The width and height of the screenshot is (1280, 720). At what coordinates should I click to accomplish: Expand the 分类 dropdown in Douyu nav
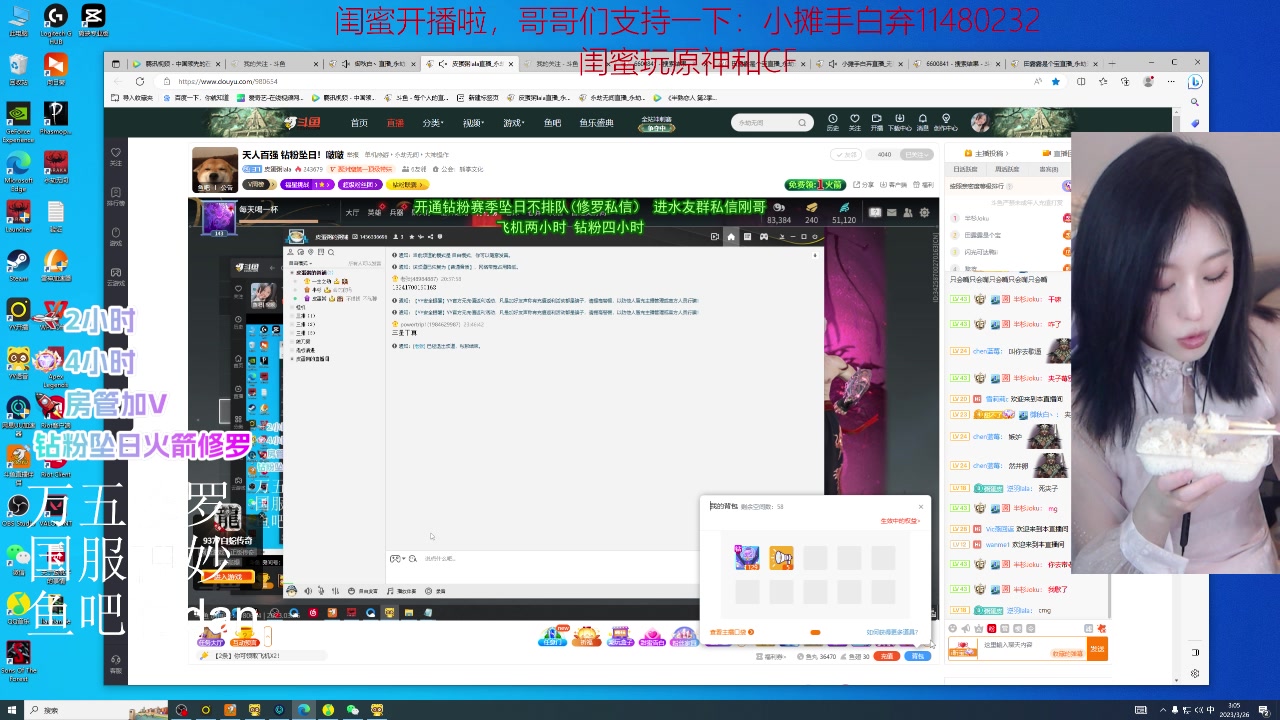(432, 123)
